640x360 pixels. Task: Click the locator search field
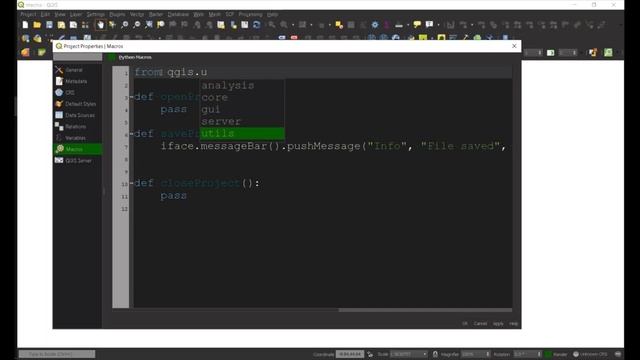[x=57, y=354]
